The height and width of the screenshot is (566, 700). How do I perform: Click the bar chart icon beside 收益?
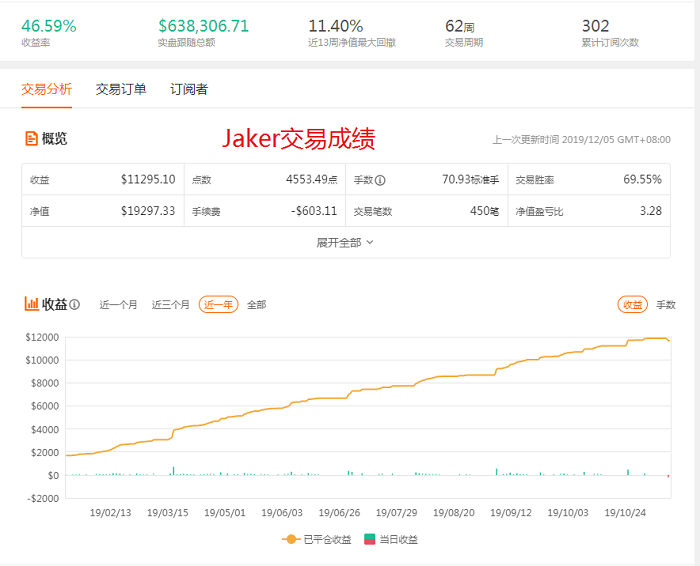tap(31, 304)
